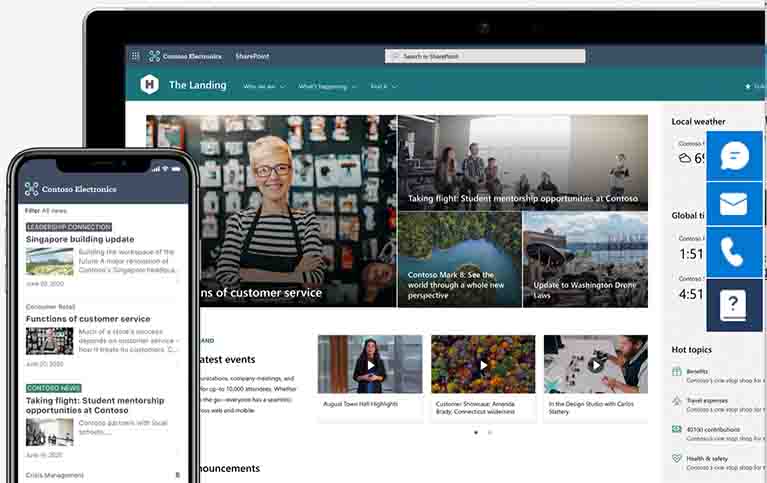This screenshot has height=483, width=767.
Task: Open the phone call floating button
Action: [x=734, y=253]
